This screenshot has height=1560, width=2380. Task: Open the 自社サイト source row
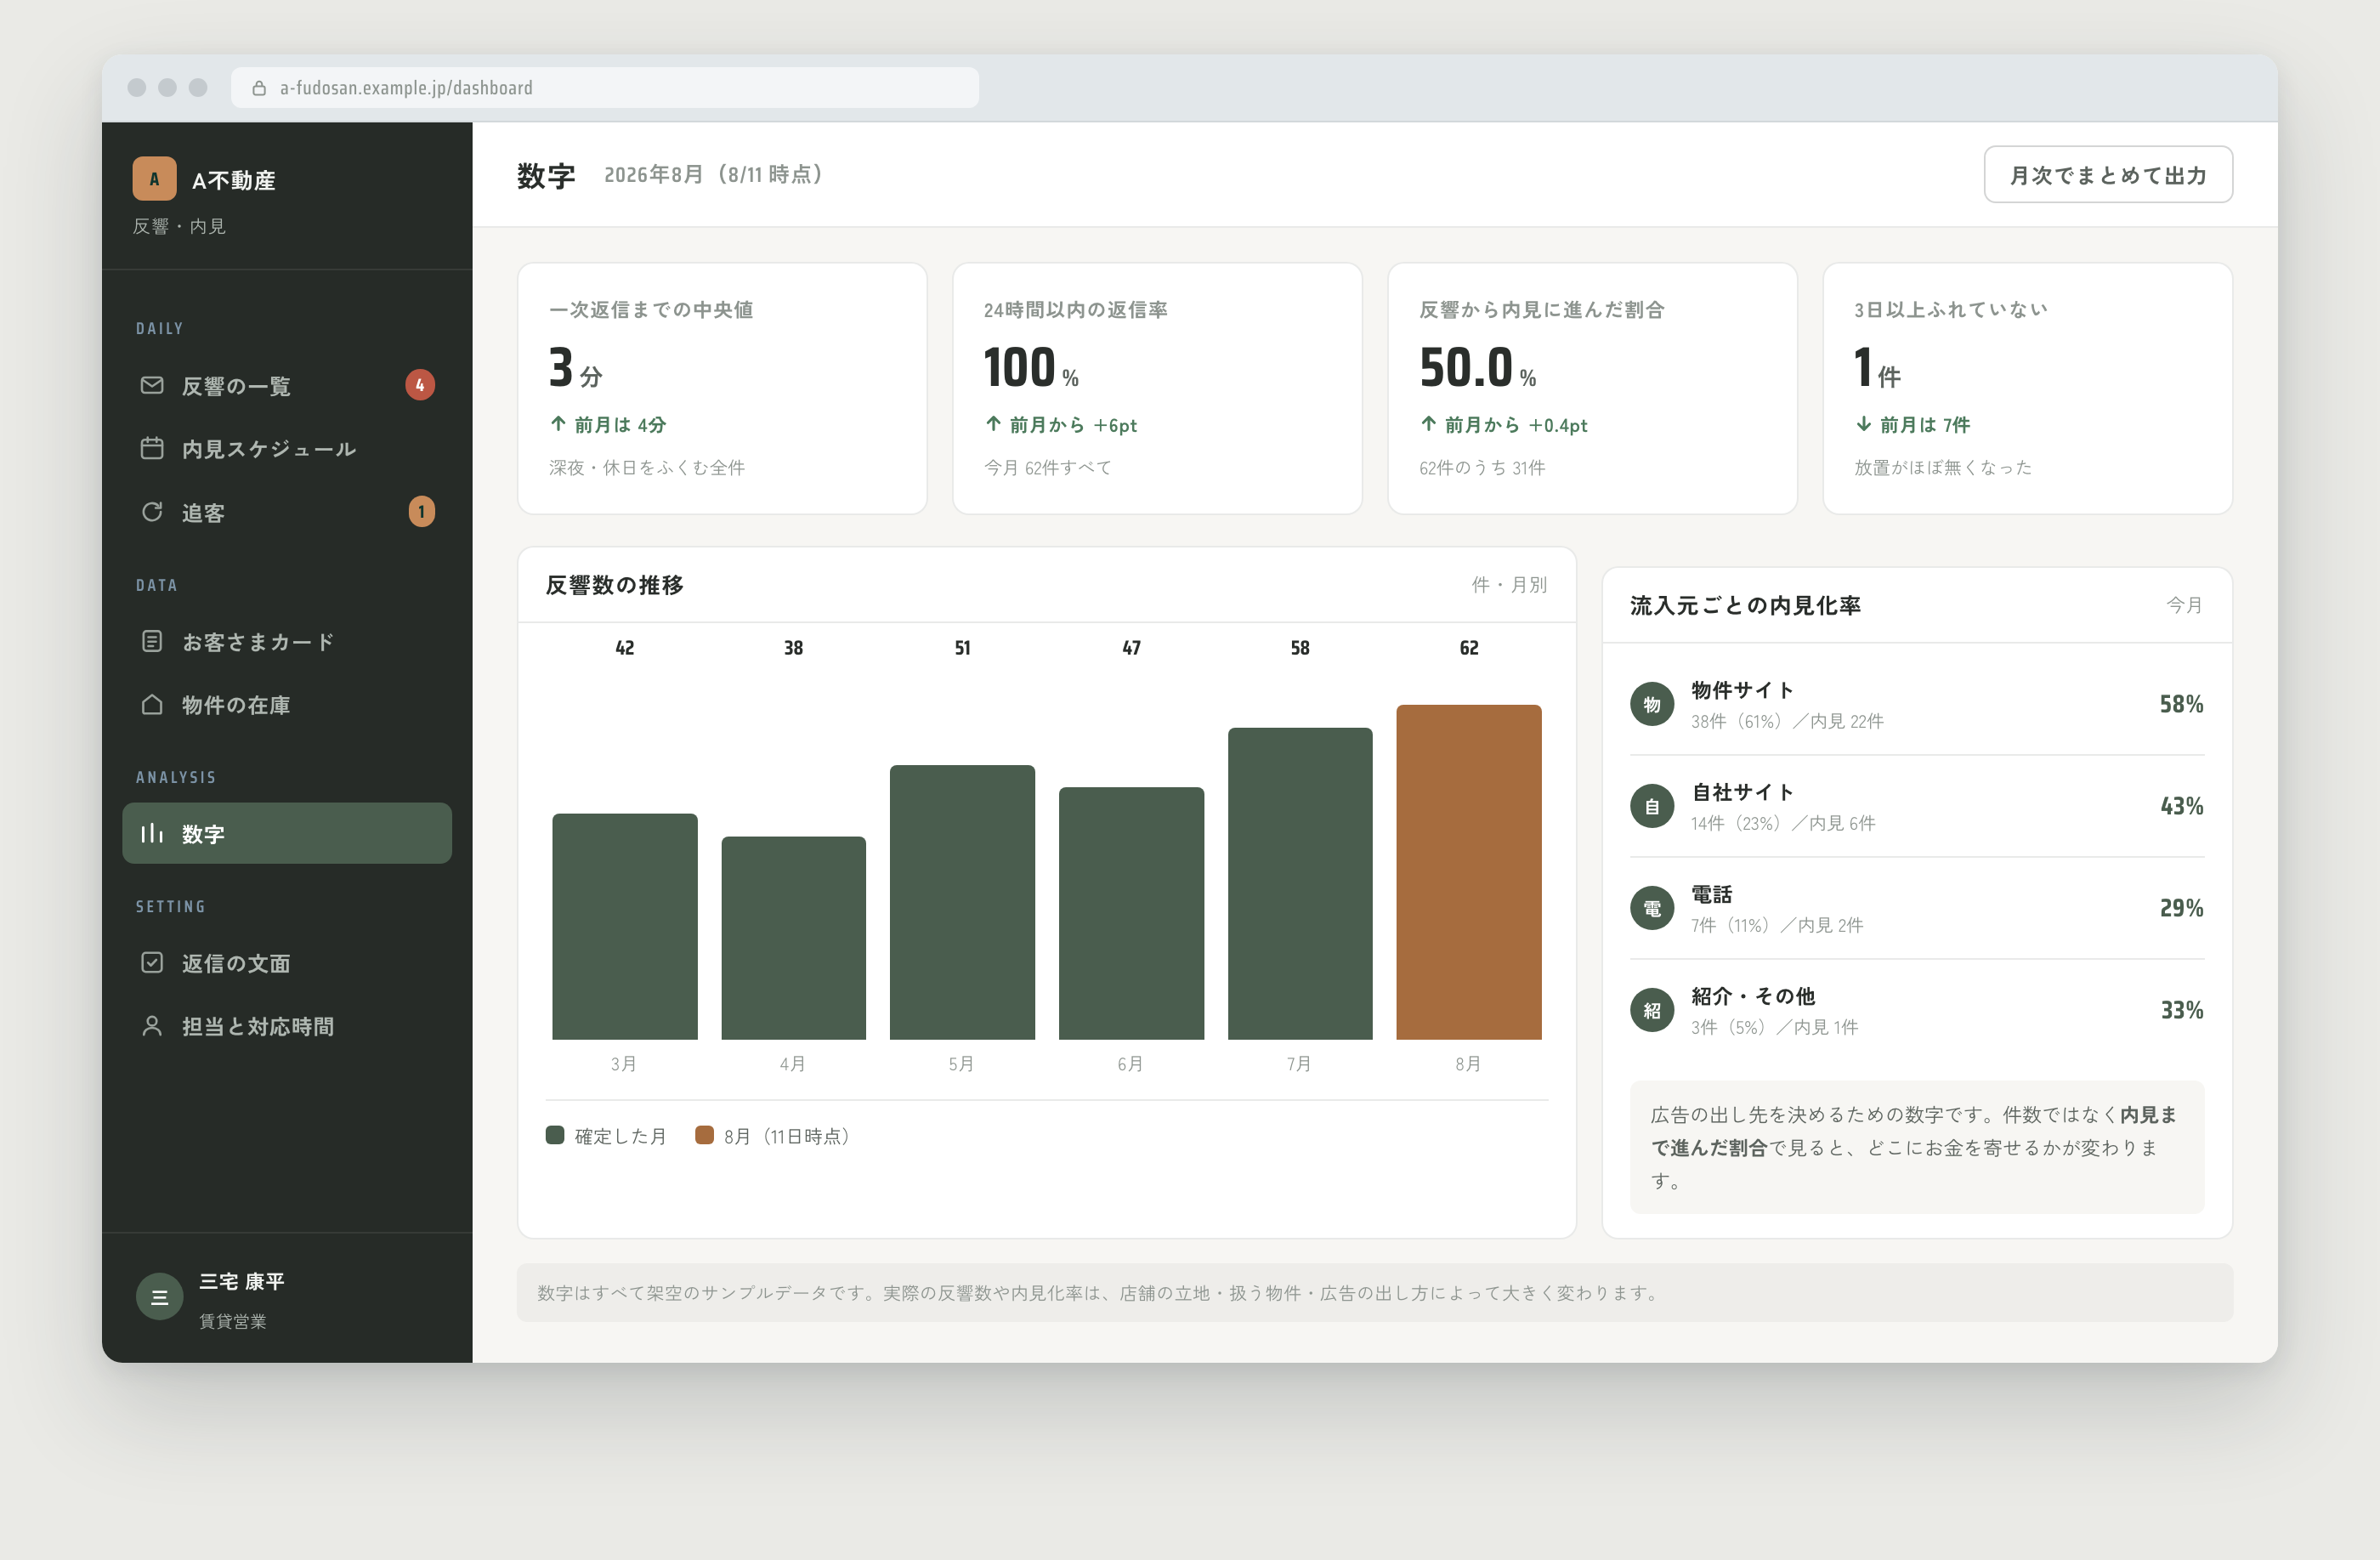click(x=1917, y=806)
